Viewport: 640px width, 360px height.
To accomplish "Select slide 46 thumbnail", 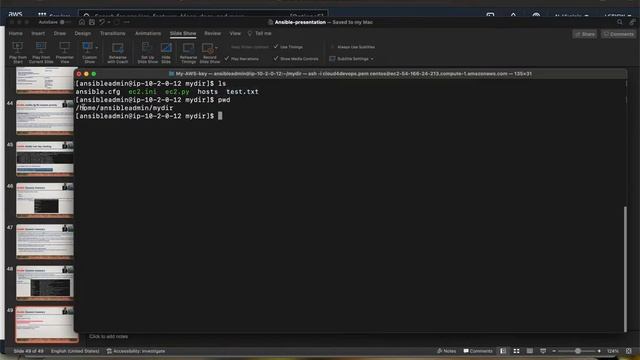I will [44, 200].
